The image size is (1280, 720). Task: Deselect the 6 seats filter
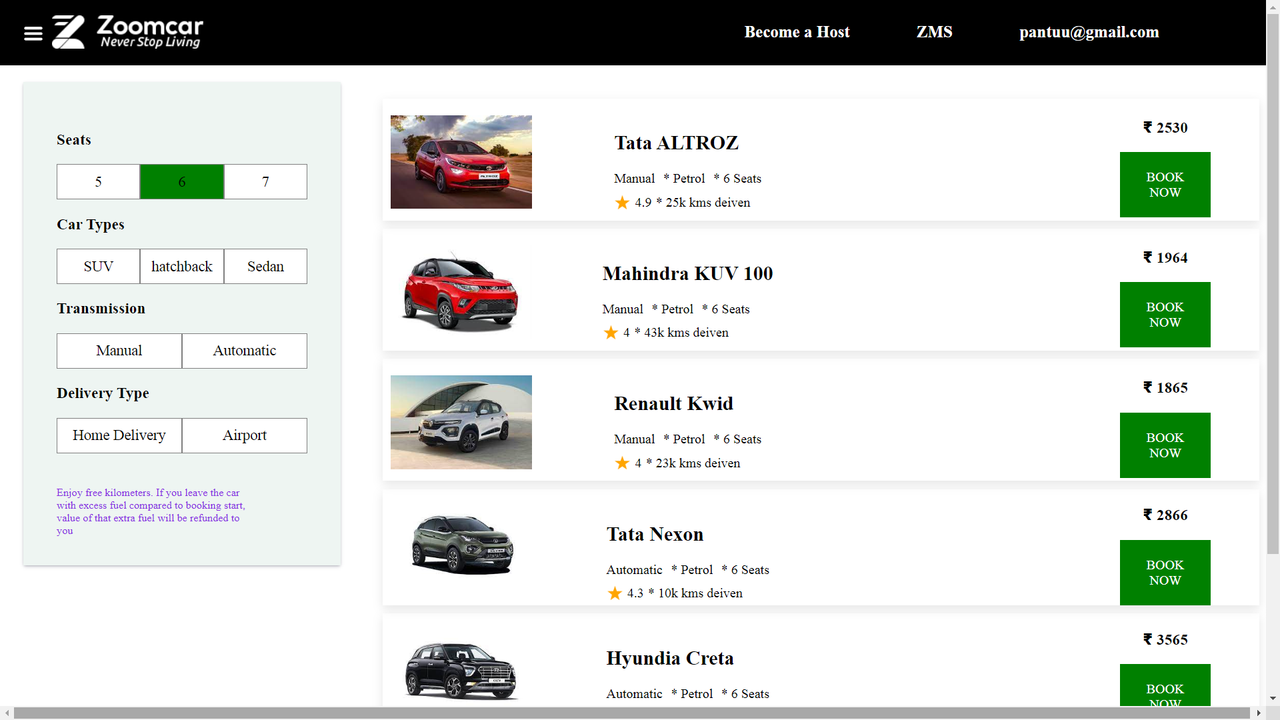click(182, 182)
